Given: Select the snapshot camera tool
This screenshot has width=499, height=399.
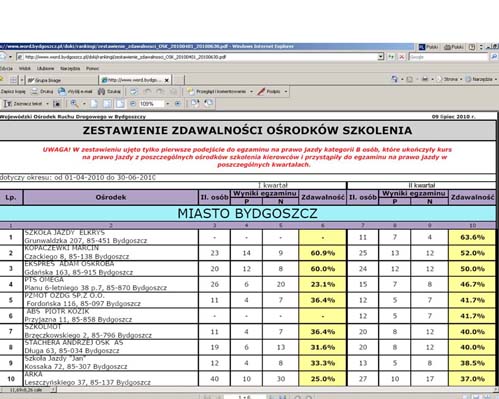Looking at the screenshot, I should (x=57, y=104).
